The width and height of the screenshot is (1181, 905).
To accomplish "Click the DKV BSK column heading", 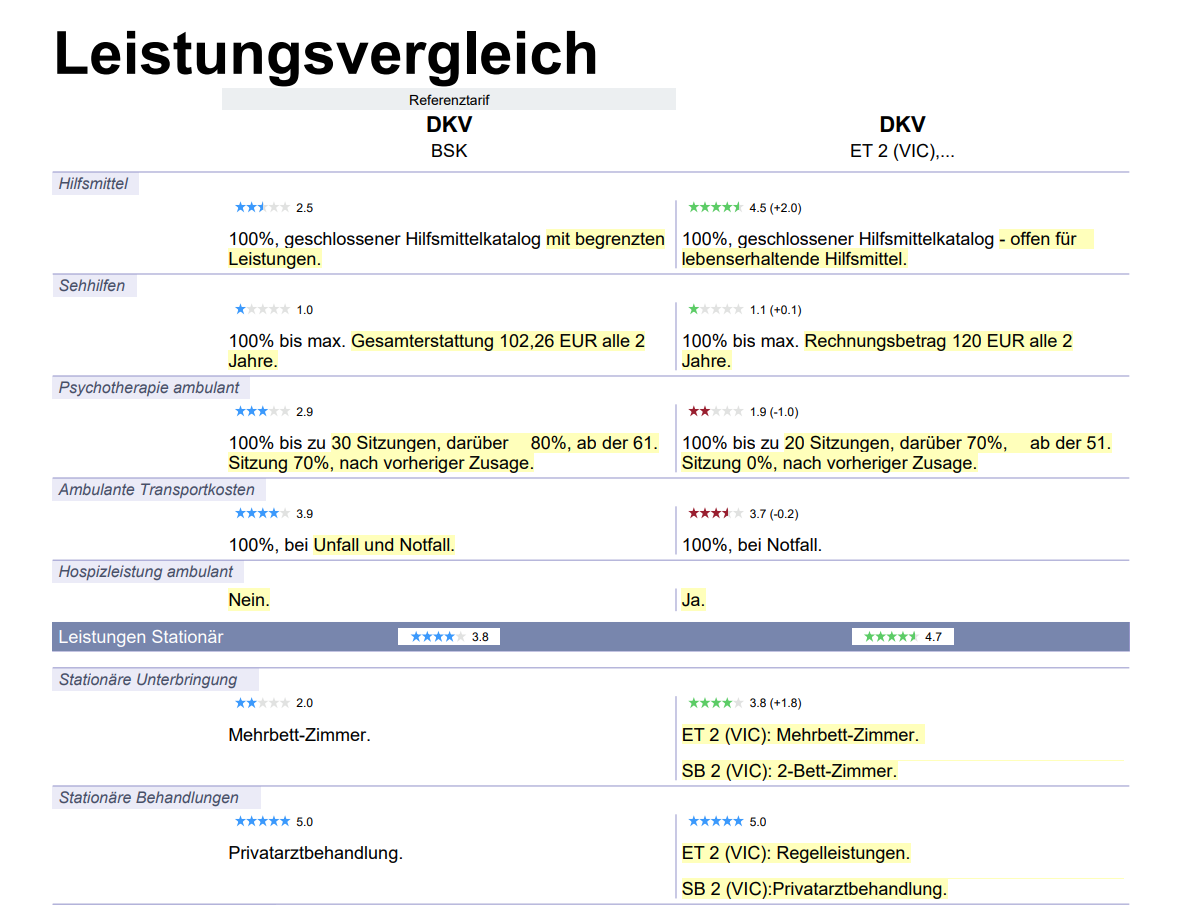I will (x=449, y=136).
